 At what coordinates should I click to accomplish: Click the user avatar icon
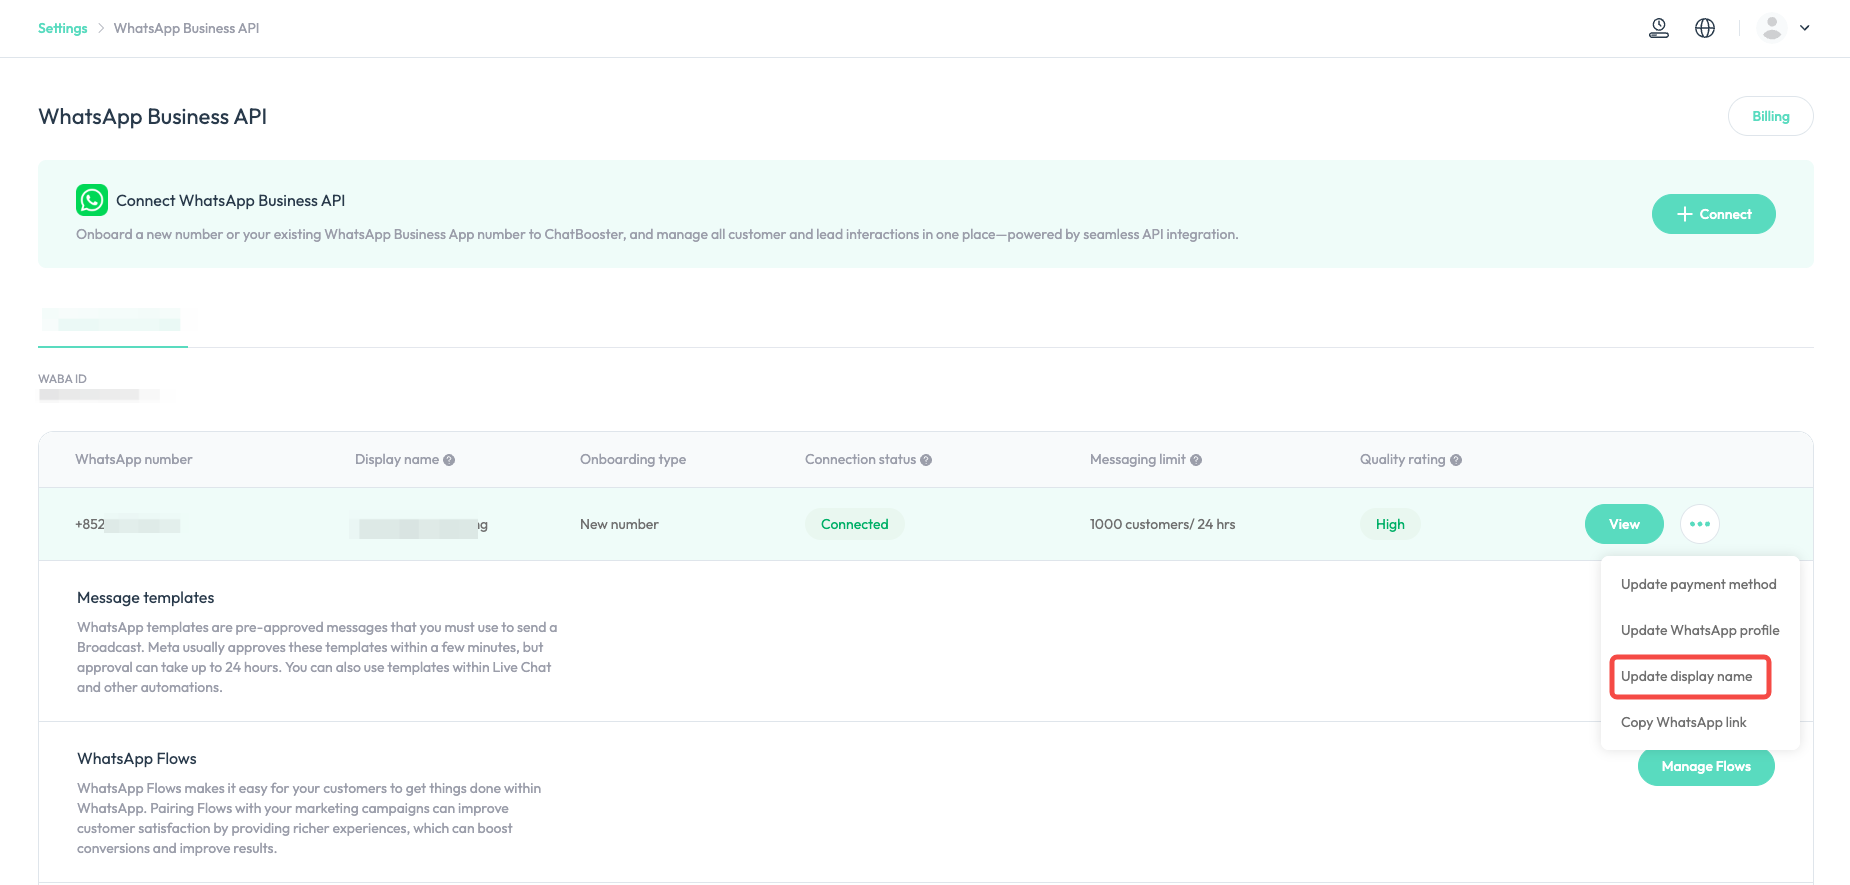point(1772,28)
